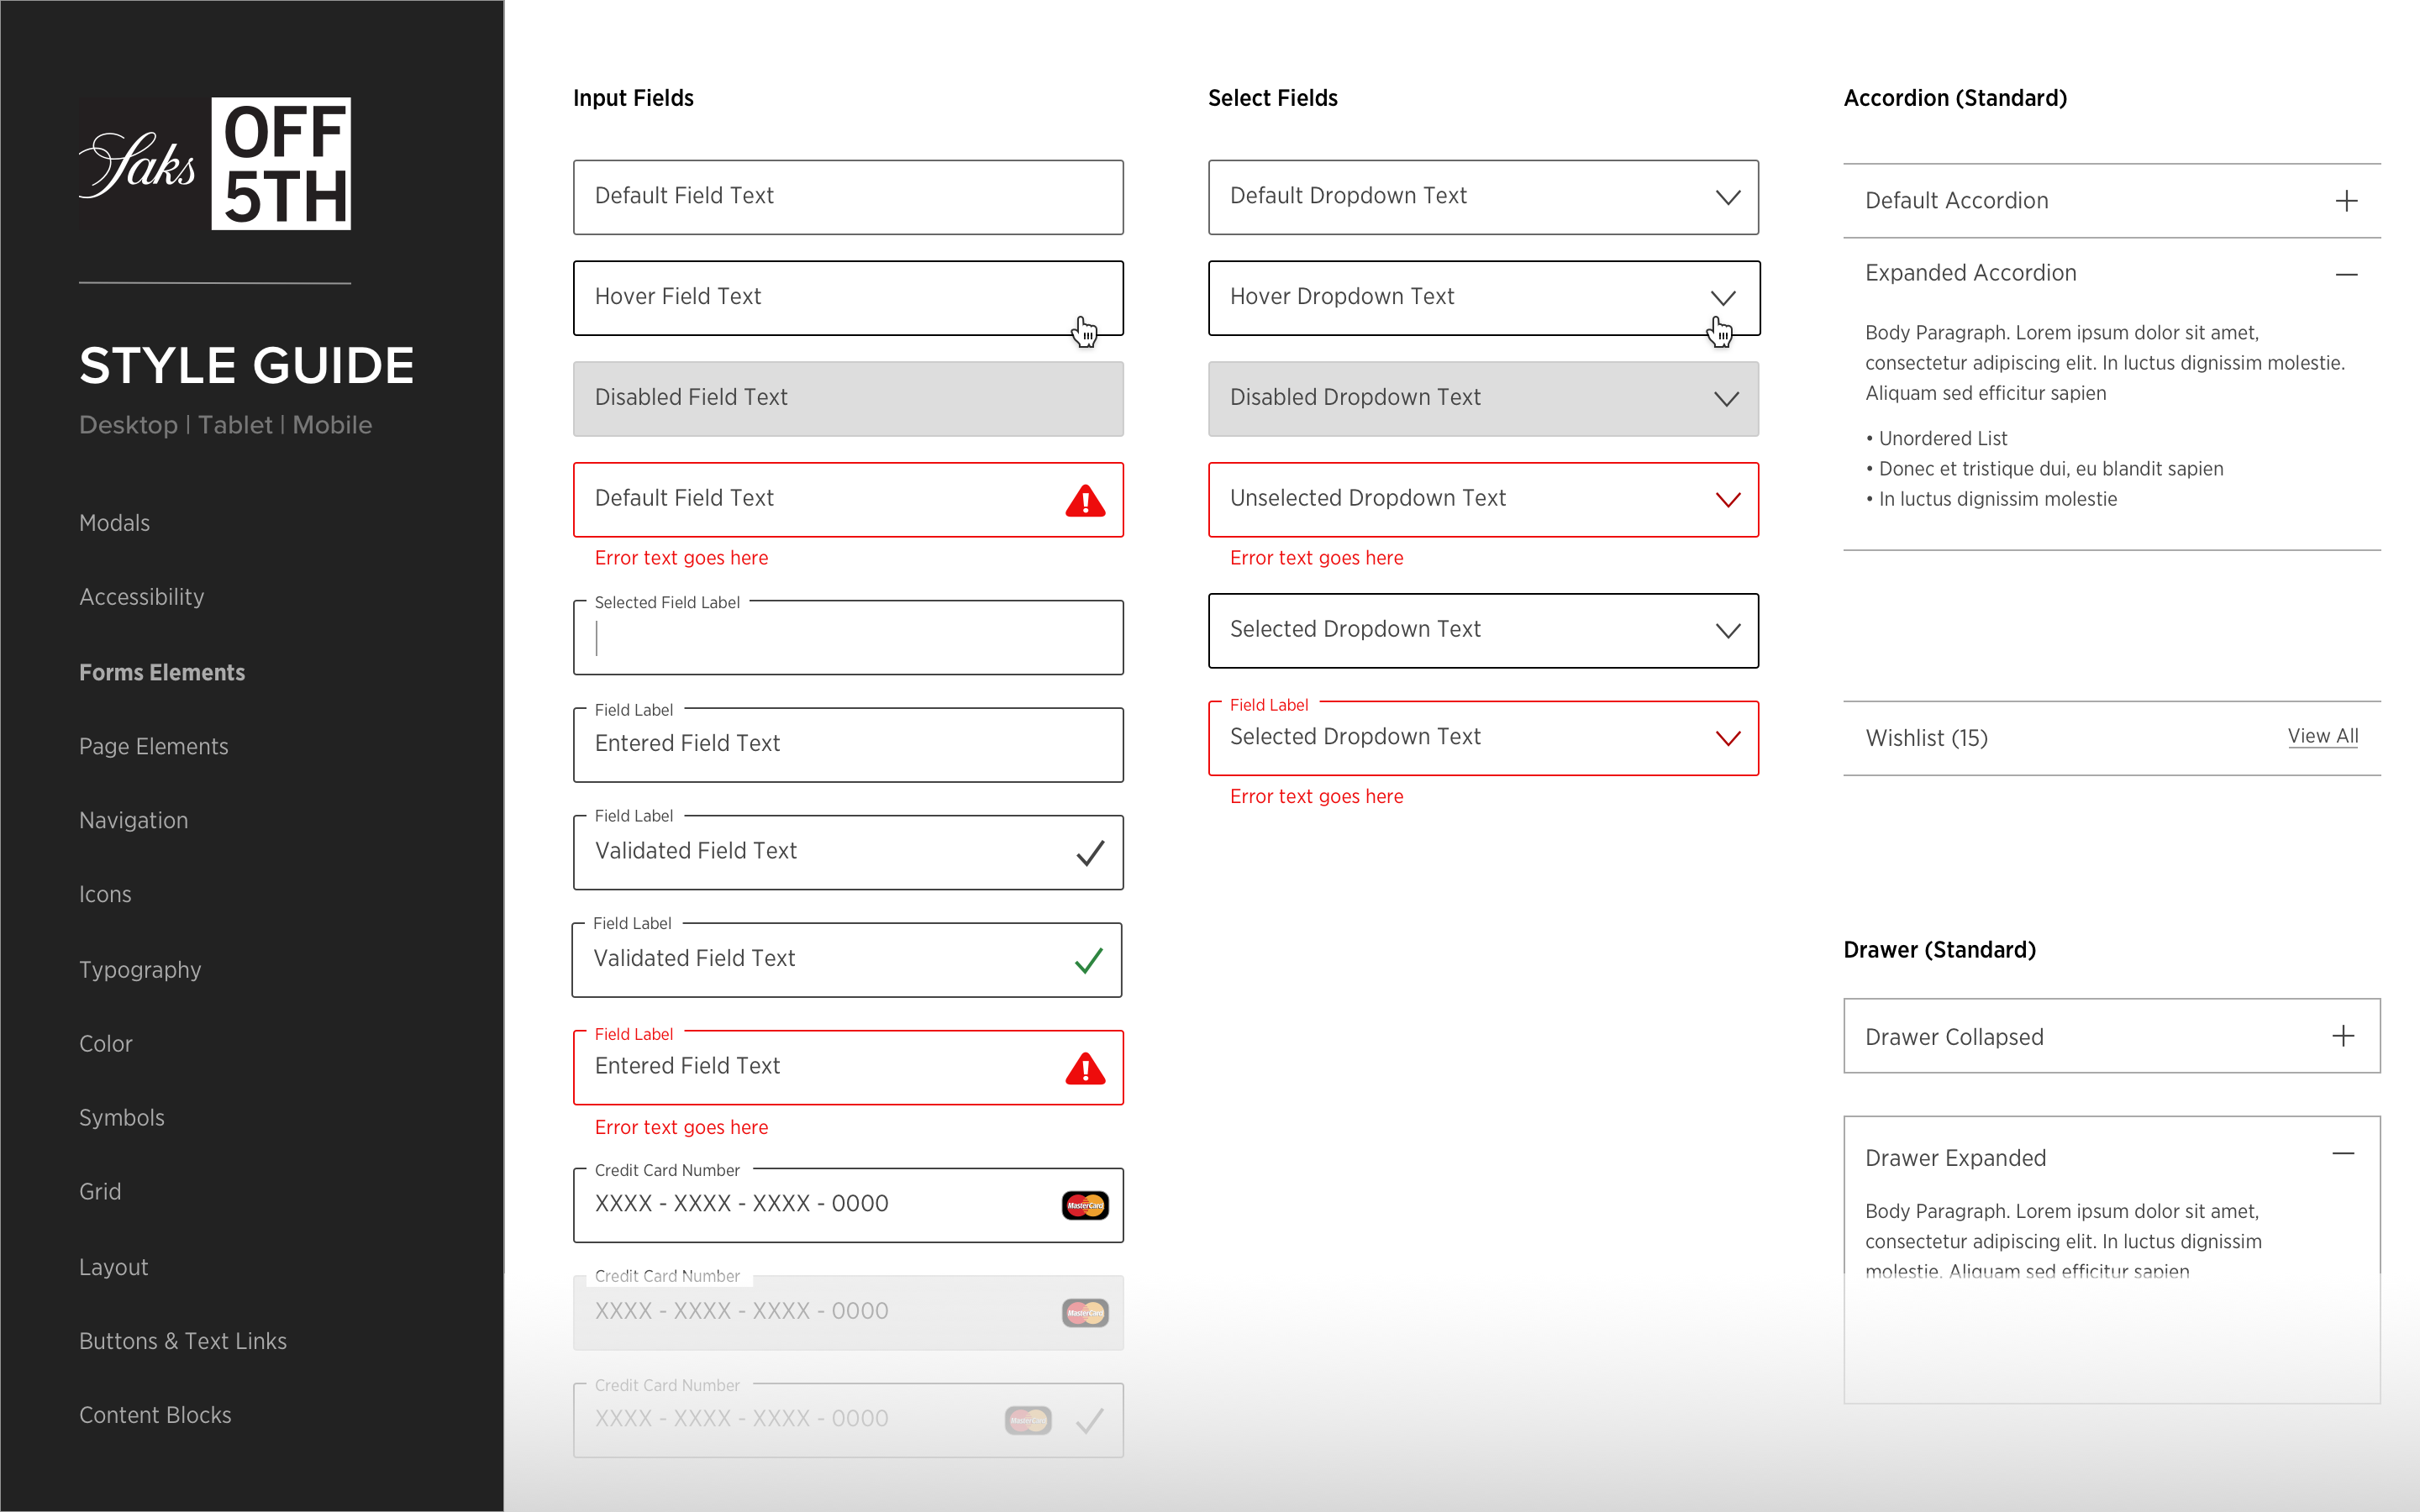
Task: Click the error text below the Unselected Dropdown
Action: tap(1317, 558)
